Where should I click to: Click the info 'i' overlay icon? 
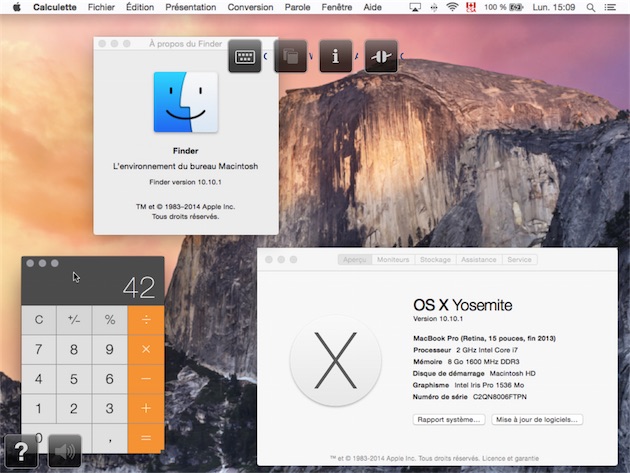[336, 56]
